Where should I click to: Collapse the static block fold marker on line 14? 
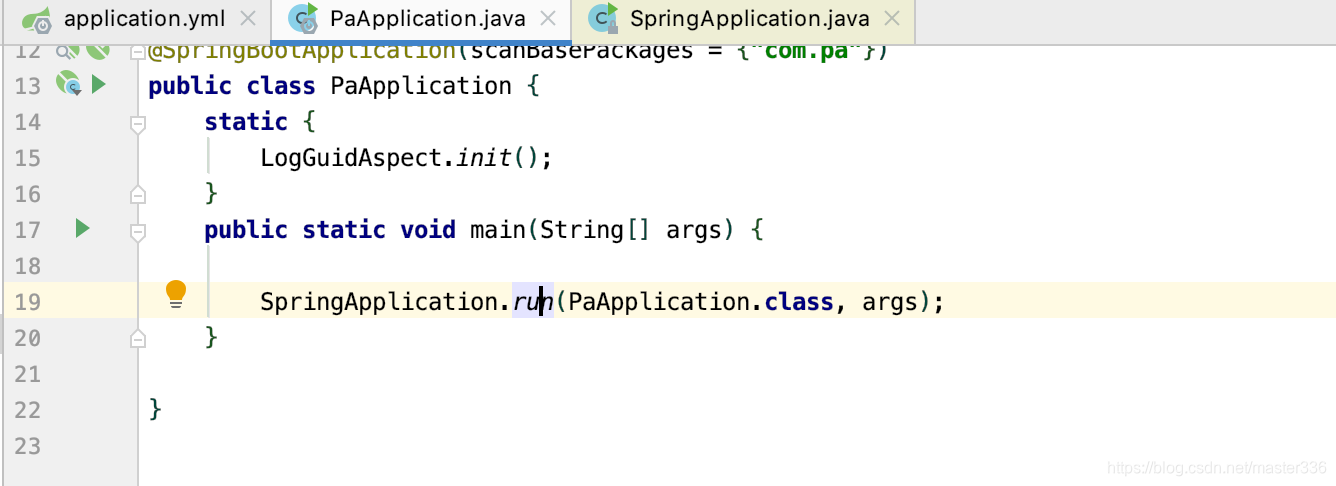[138, 123]
